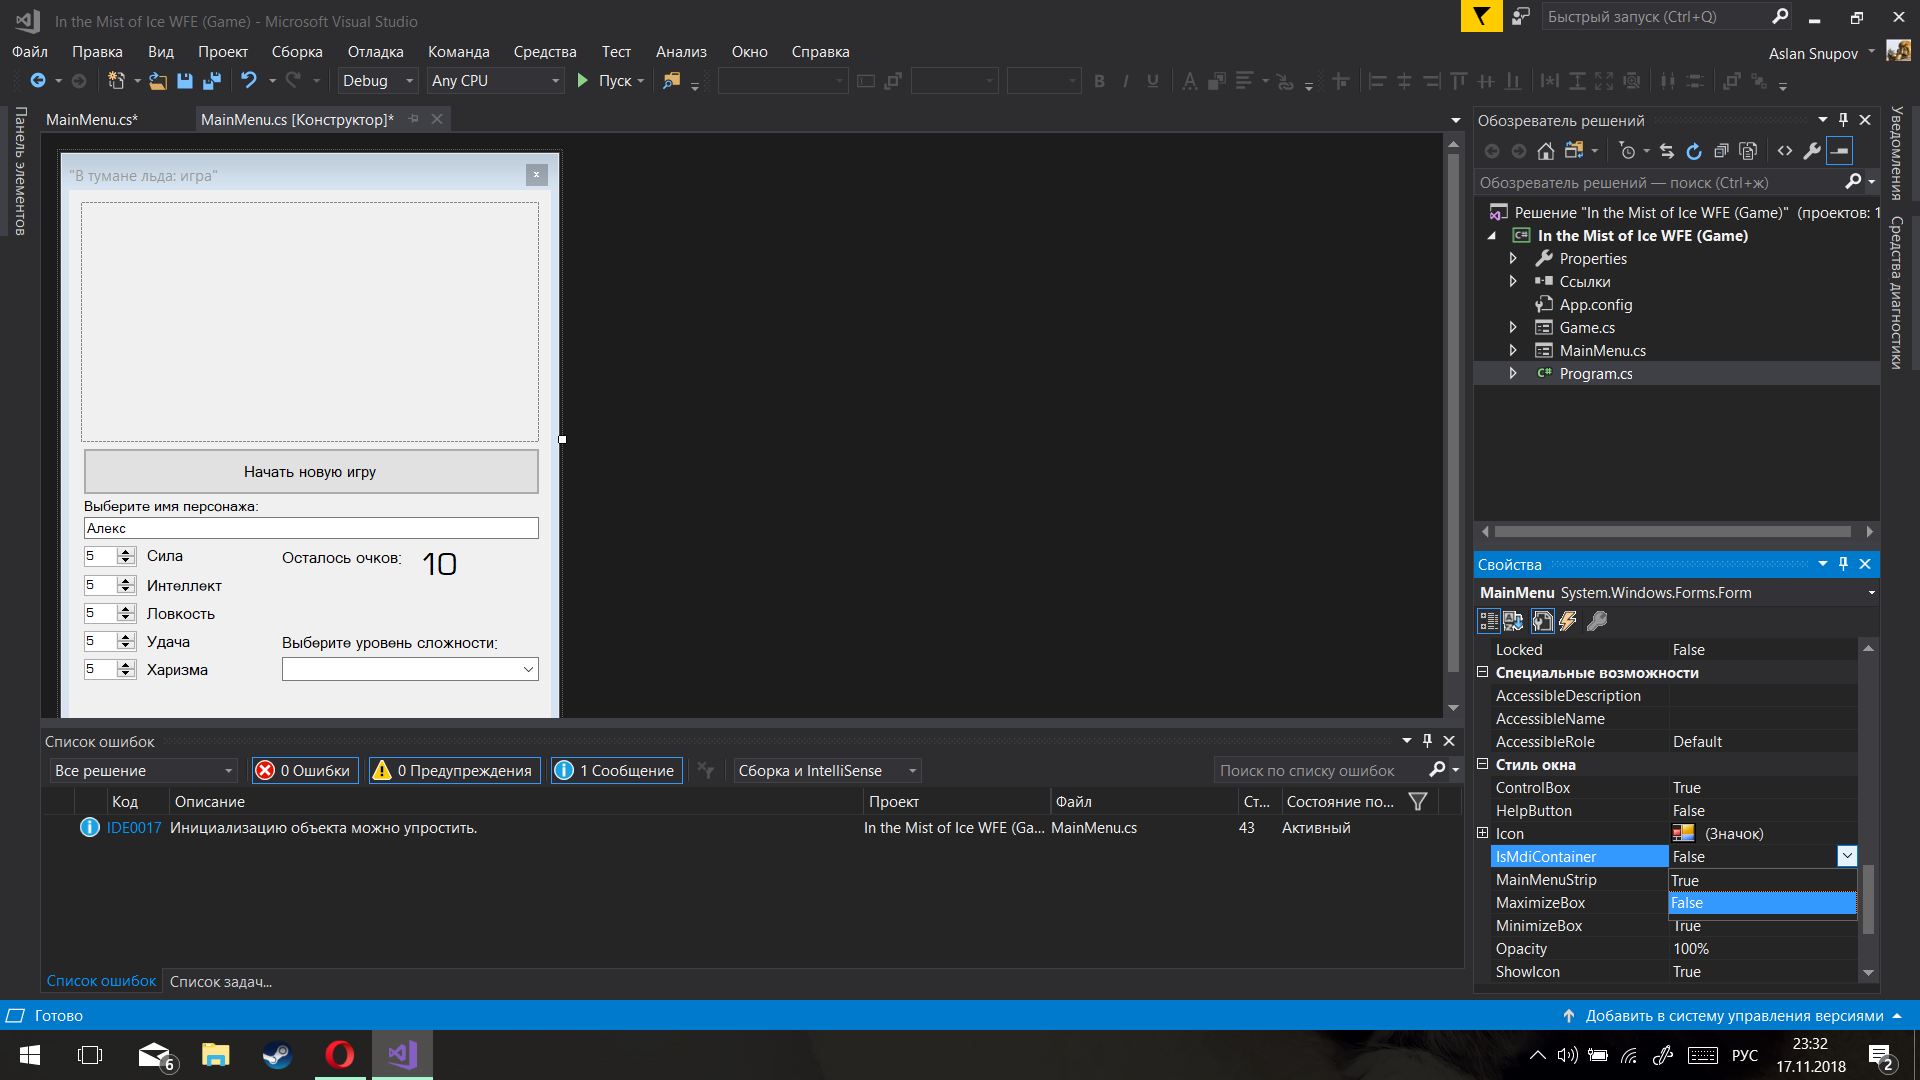1920x1080 pixels.
Task: Switch to the MainMenu.cs* code tab
Action: click(x=92, y=119)
